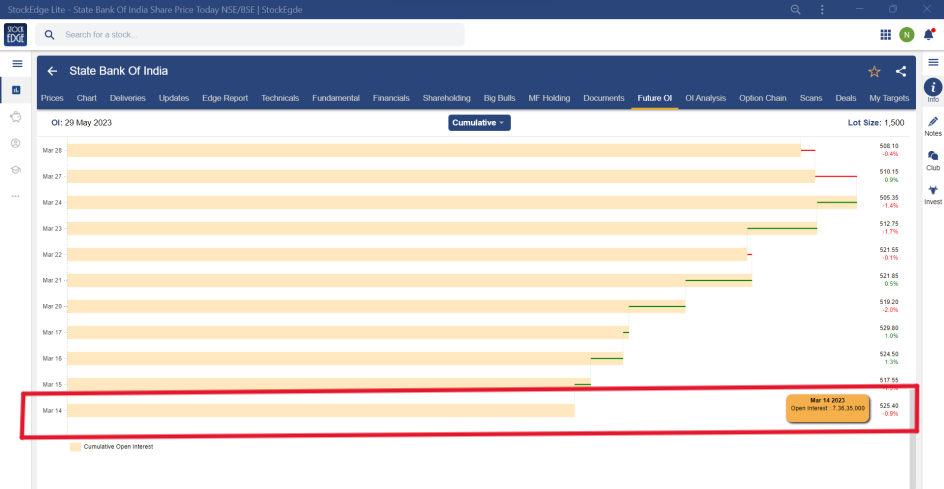Image resolution: width=944 pixels, height=489 pixels.
Task: Open the apps grid menu
Action: (885, 34)
